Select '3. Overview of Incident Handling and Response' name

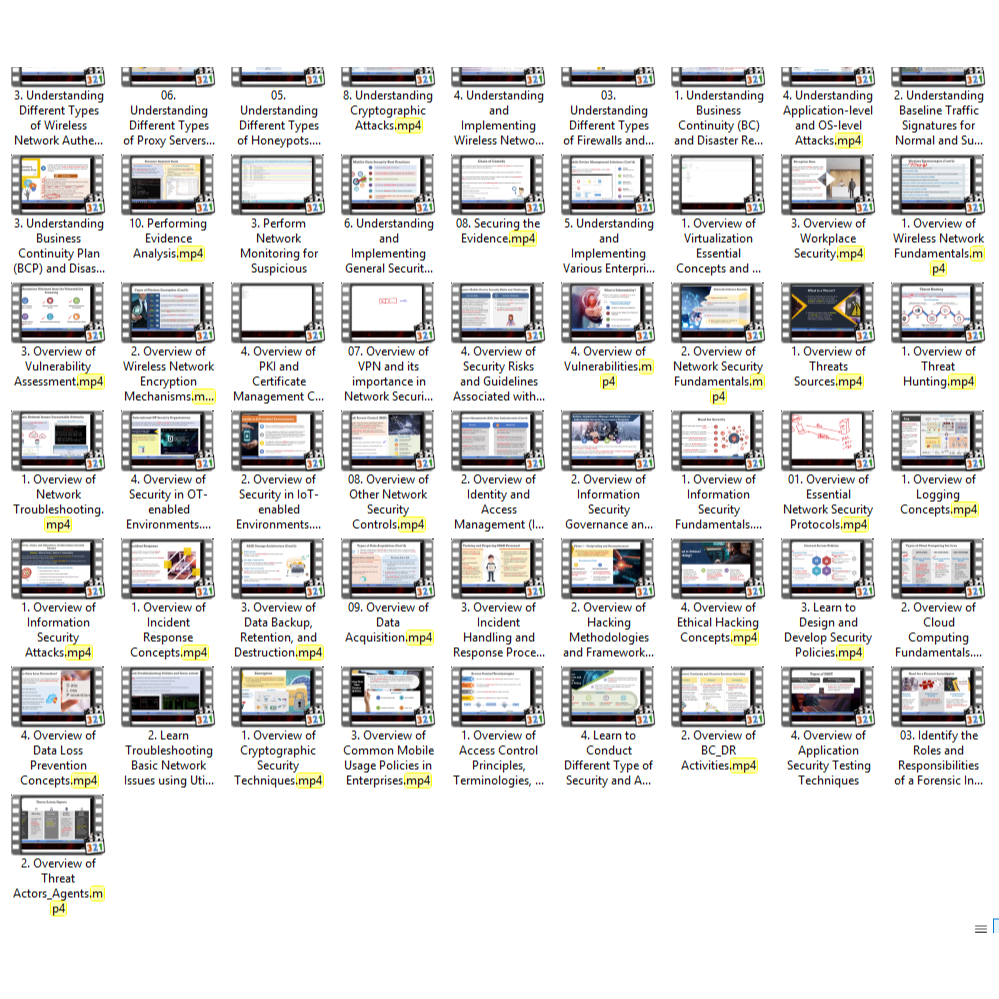tap(498, 630)
